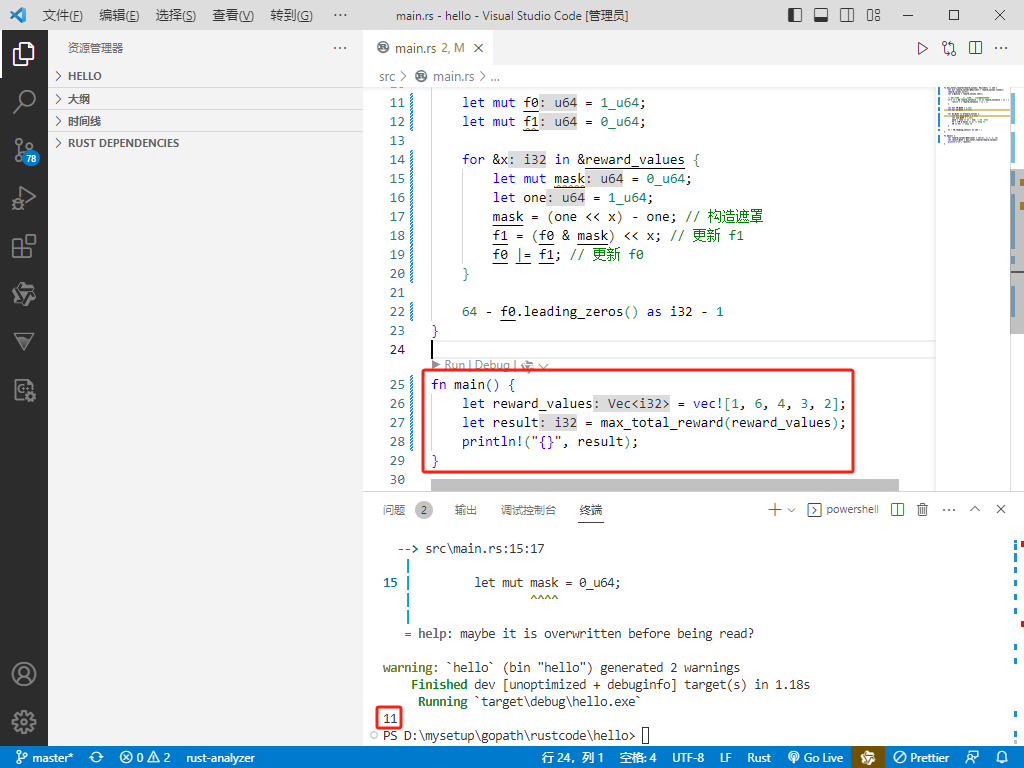Maximize panel size chevron
This screenshot has width=1024, height=768.
tap(975, 509)
